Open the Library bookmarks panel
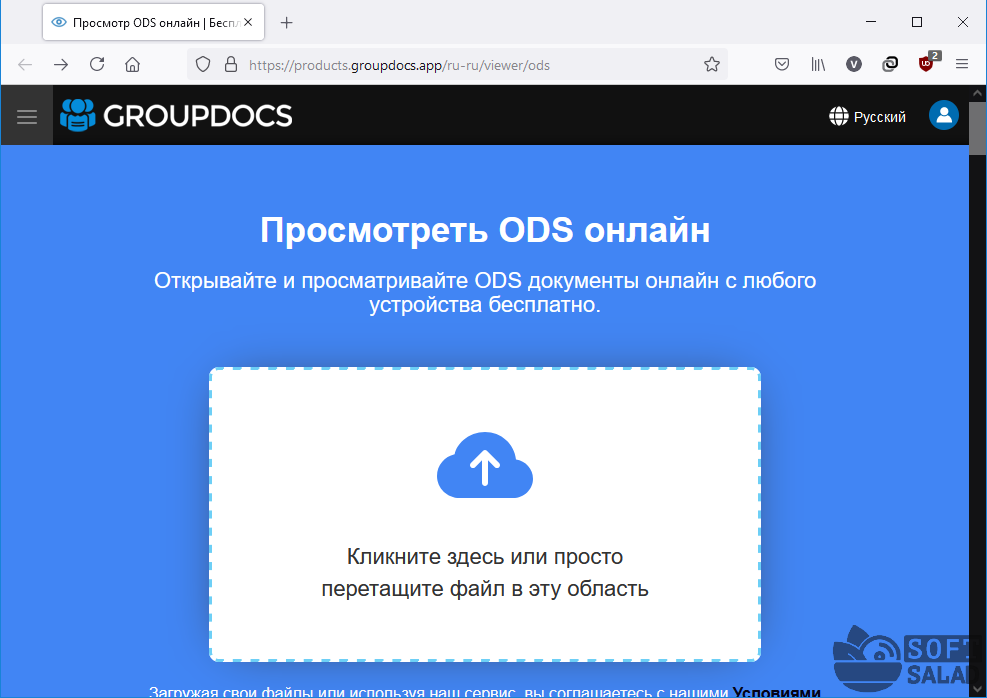The width and height of the screenshot is (987, 698). (818, 64)
